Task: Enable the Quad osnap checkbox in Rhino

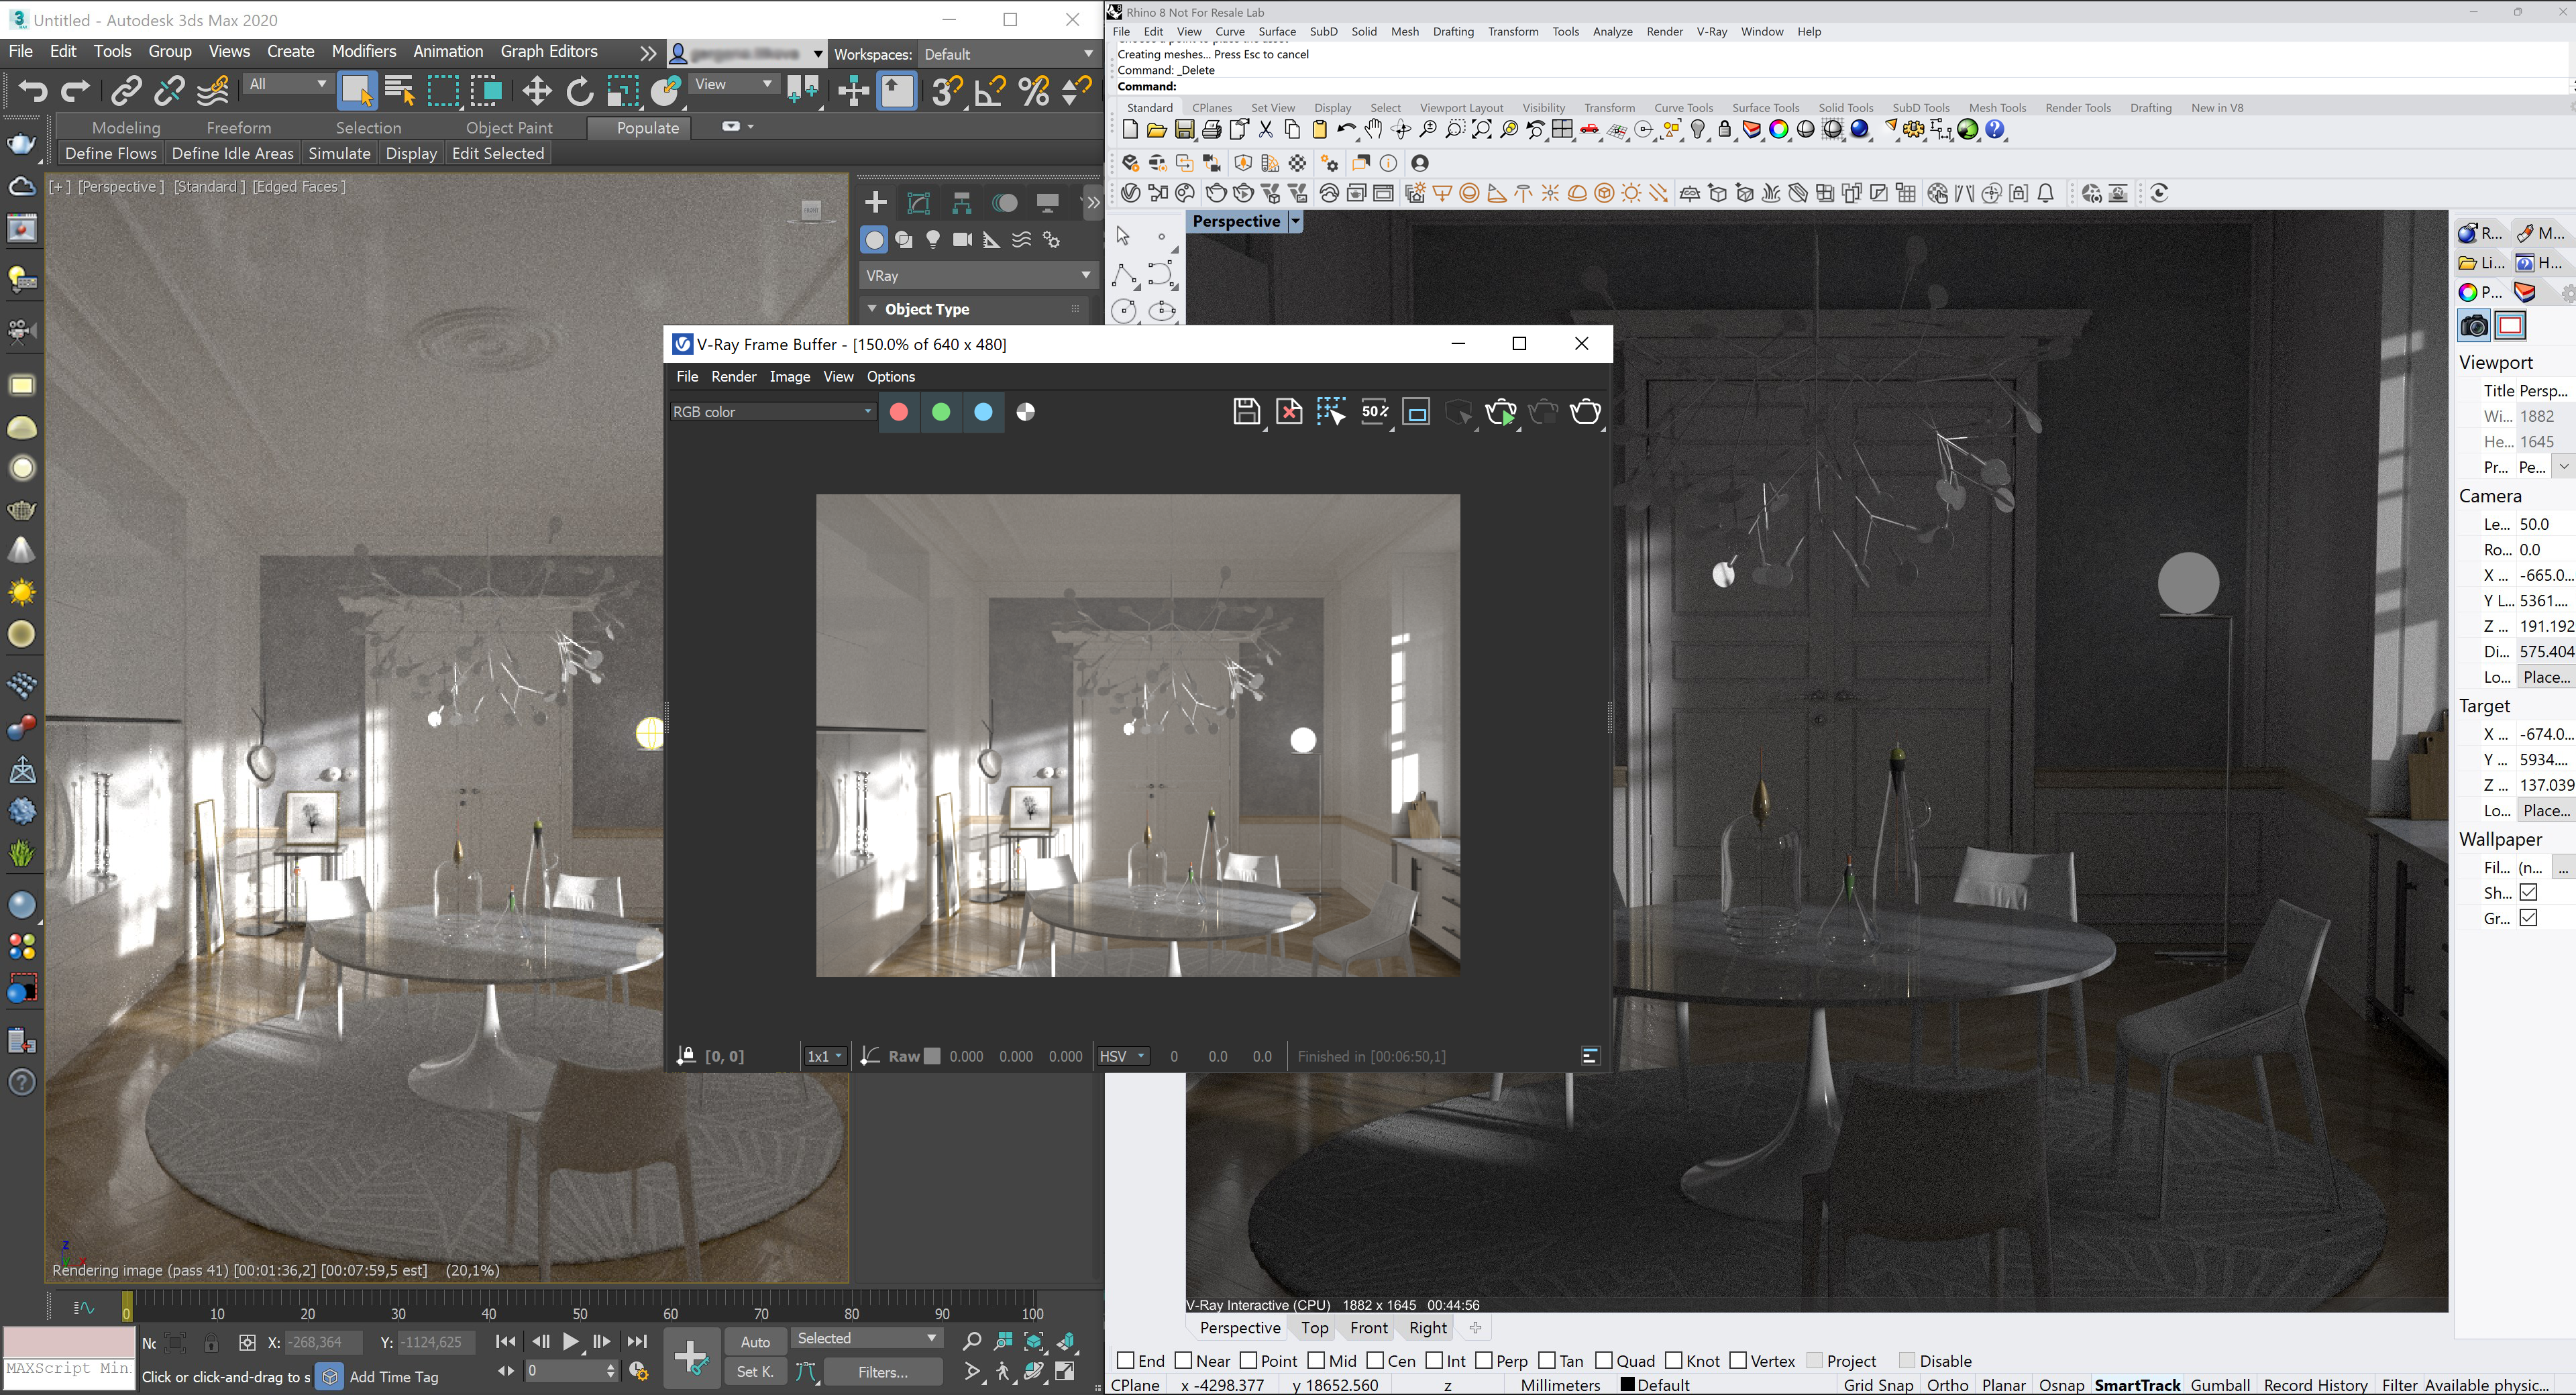Action: click(x=1604, y=1360)
